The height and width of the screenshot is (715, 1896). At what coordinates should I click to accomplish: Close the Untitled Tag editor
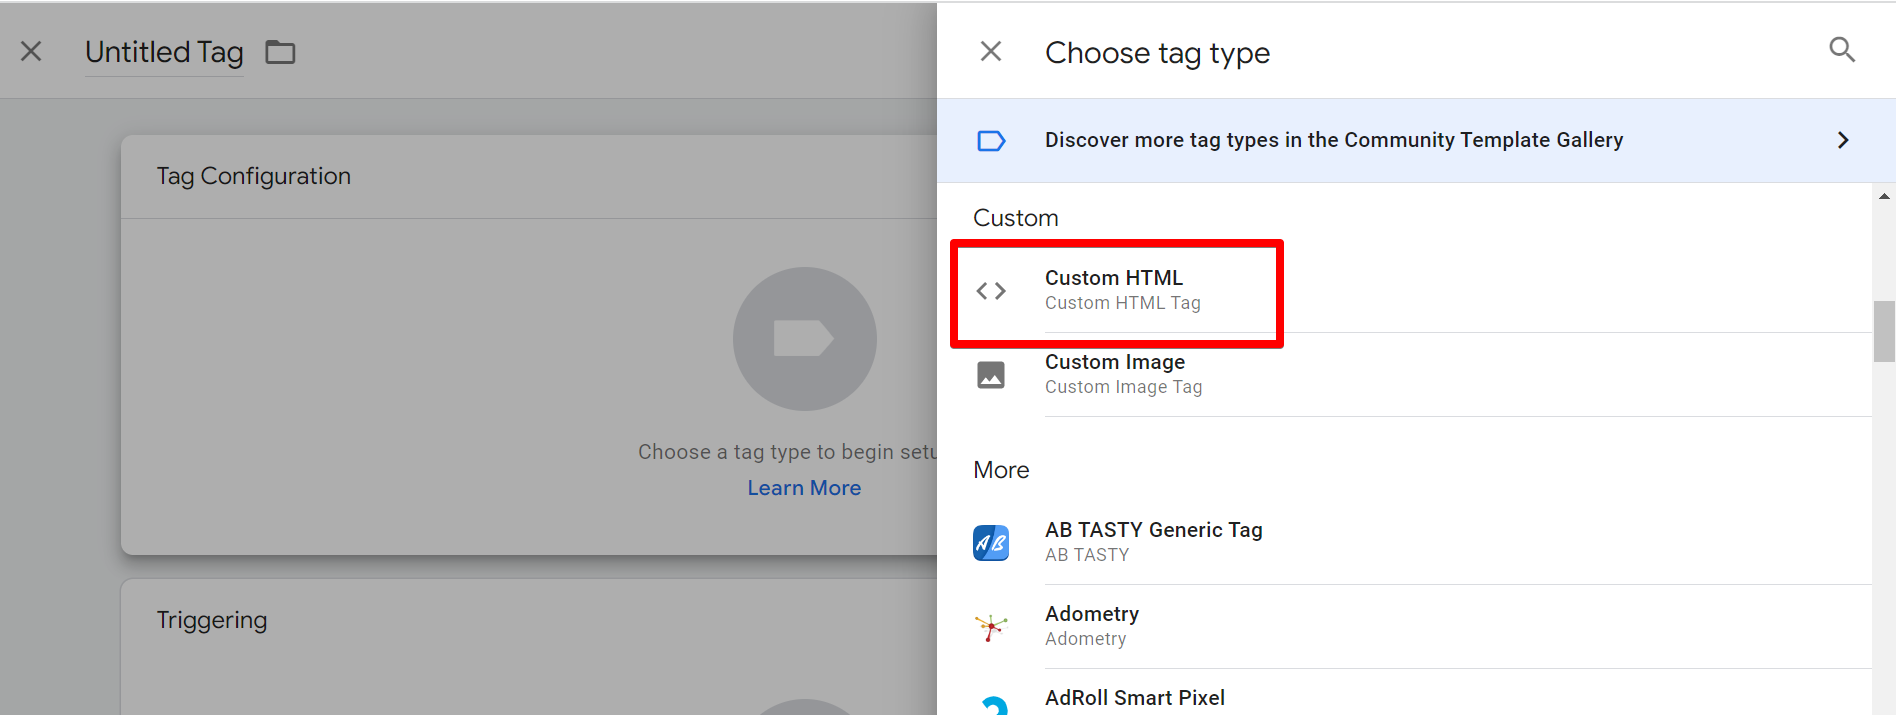pyautogui.click(x=31, y=51)
